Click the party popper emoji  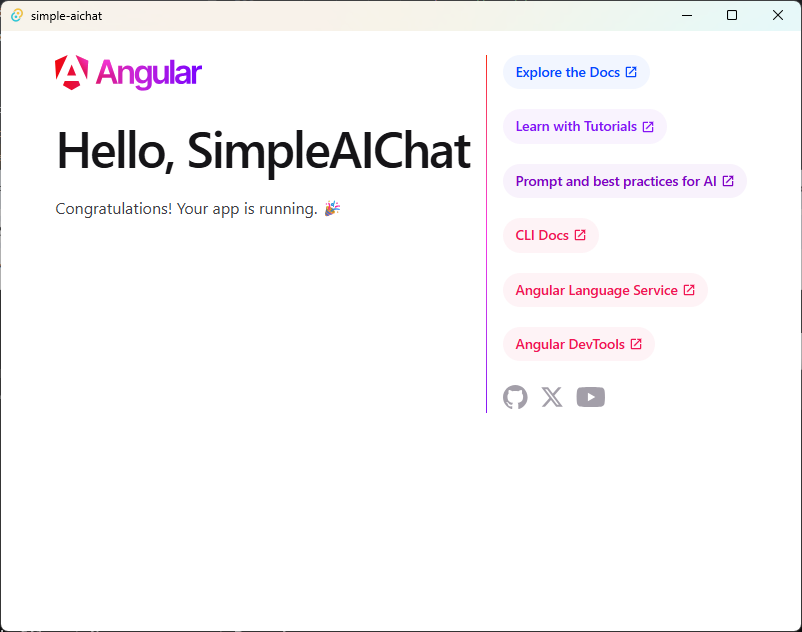332,209
